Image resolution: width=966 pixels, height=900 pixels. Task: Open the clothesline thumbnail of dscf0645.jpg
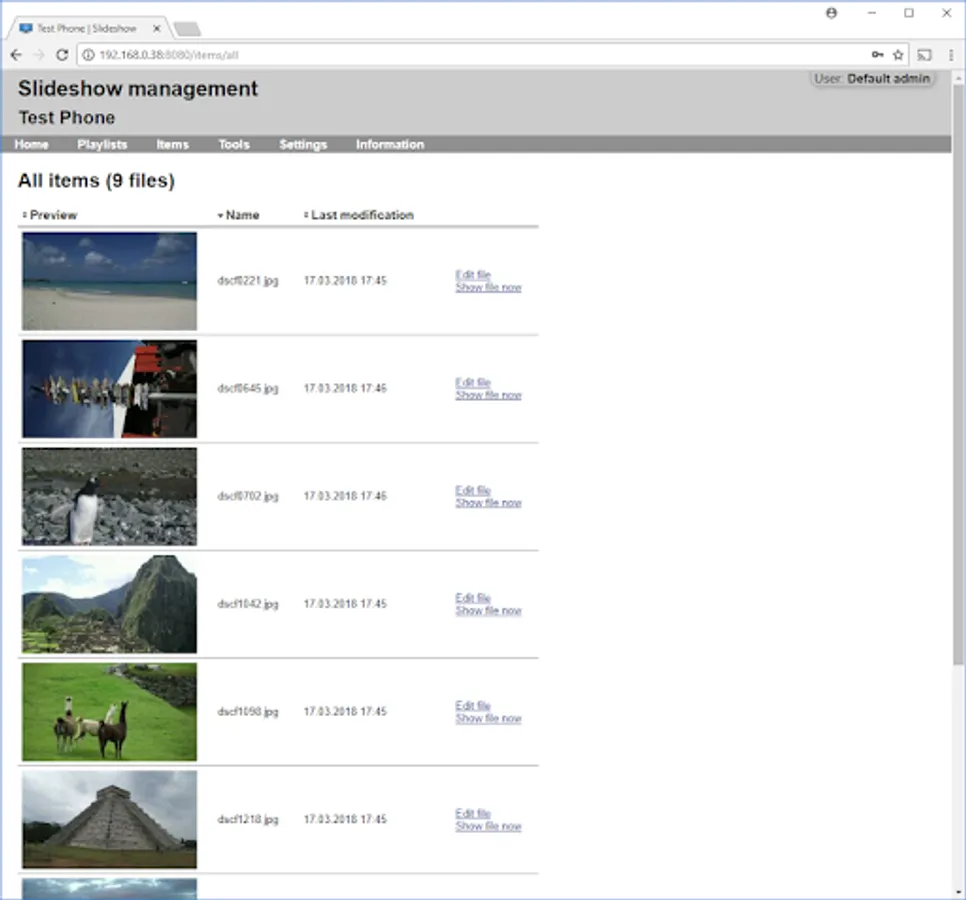pyautogui.click(x=110, y=389)
